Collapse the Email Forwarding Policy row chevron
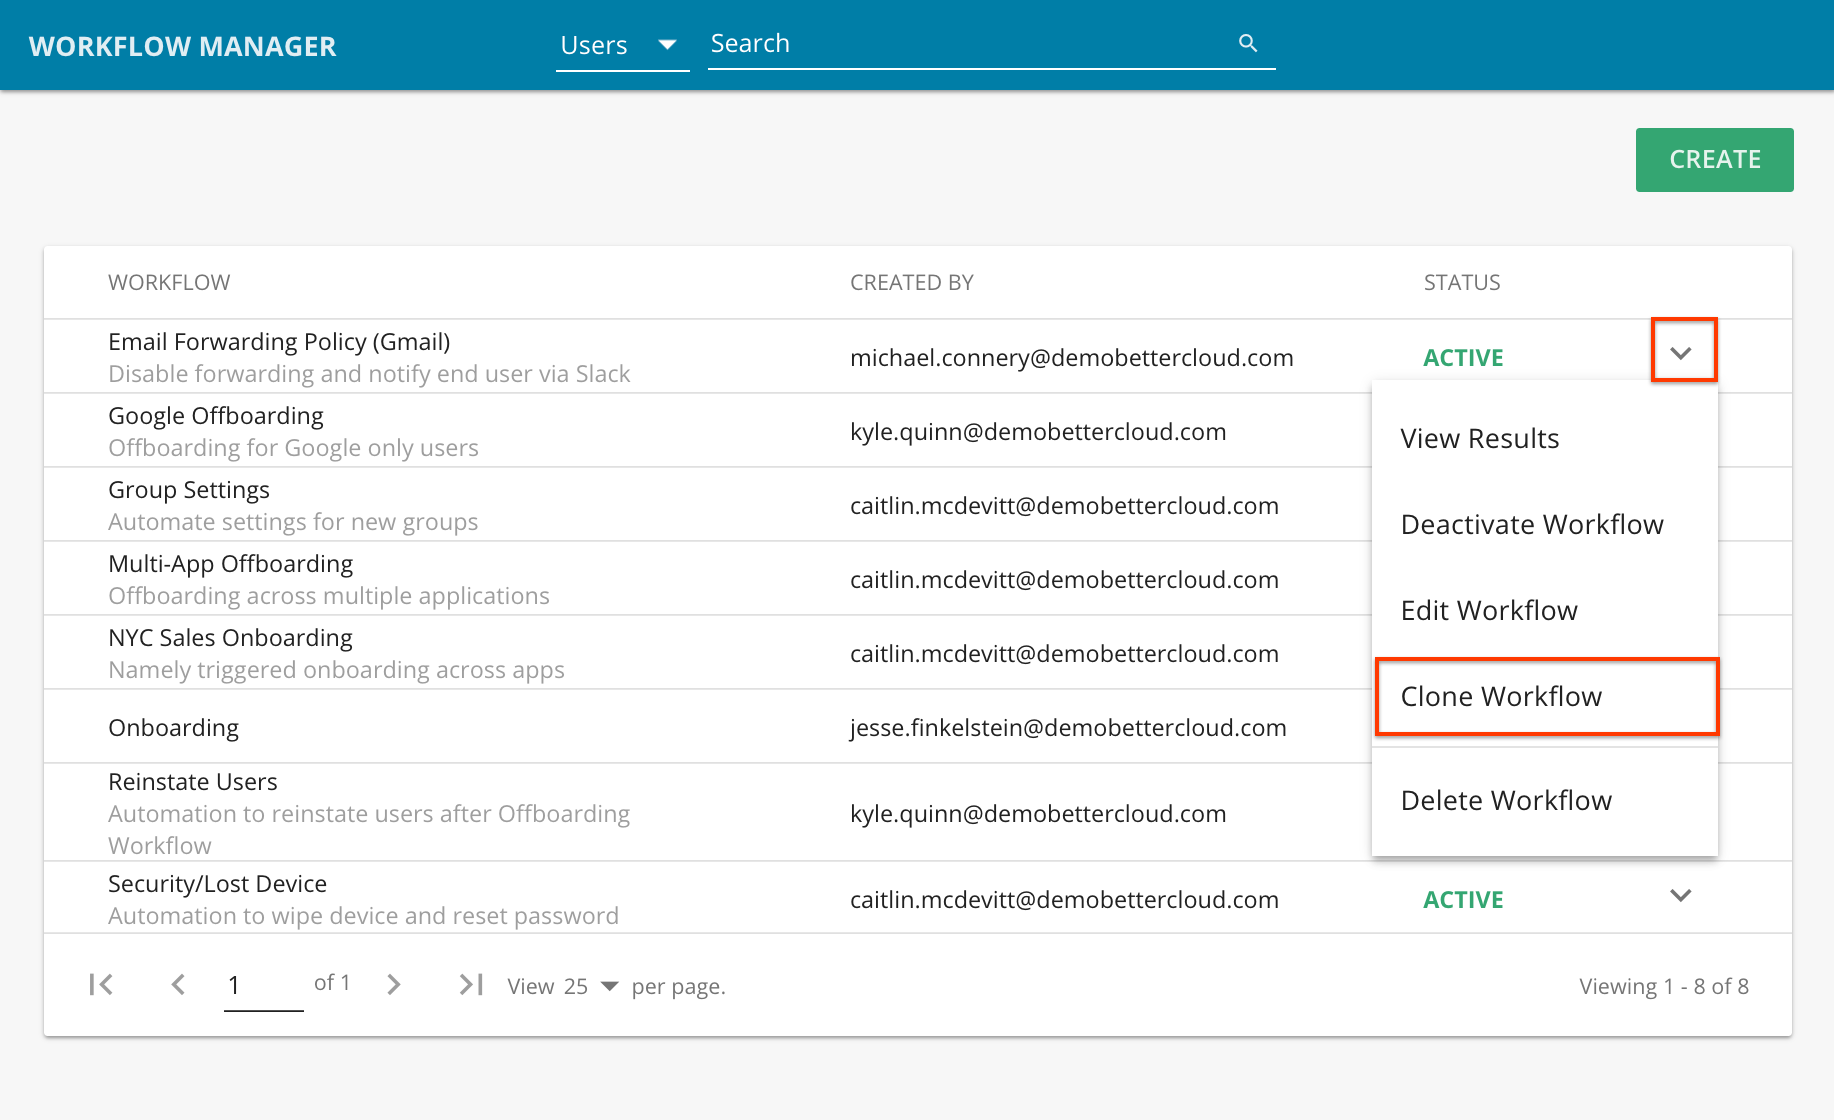 [1682, 352]
